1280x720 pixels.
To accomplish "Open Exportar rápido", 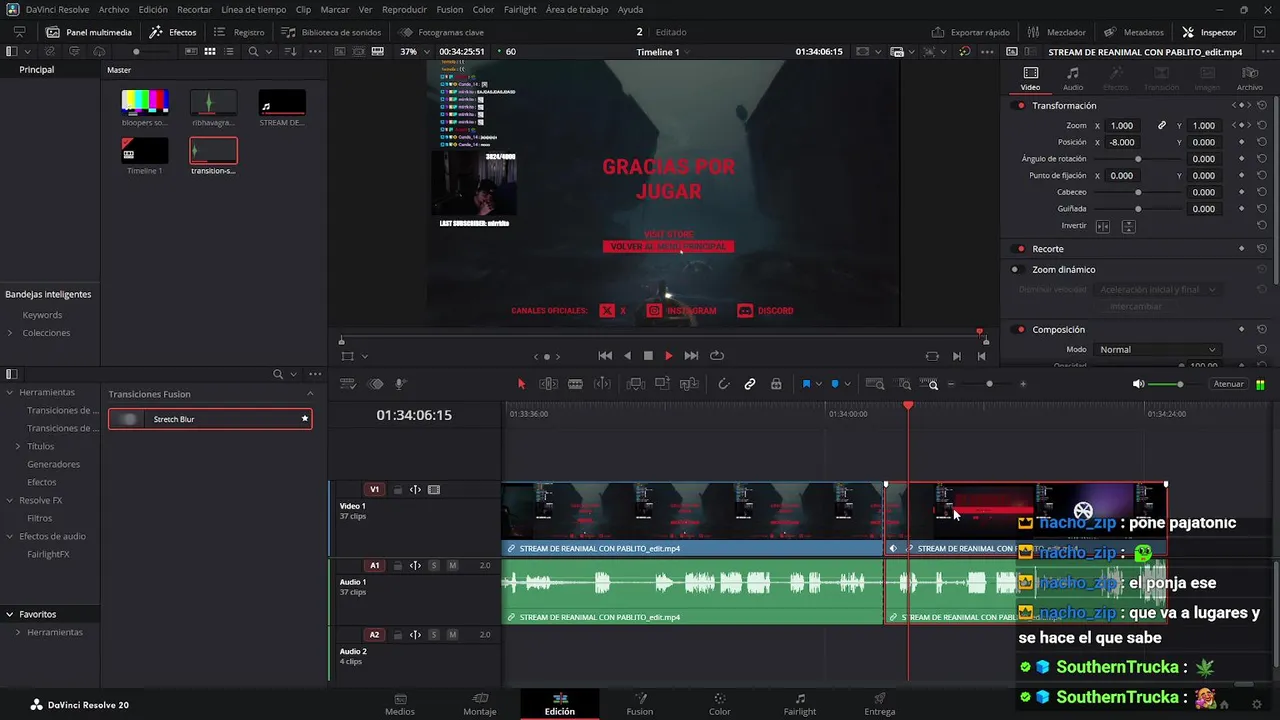I will tap(970, 32).
